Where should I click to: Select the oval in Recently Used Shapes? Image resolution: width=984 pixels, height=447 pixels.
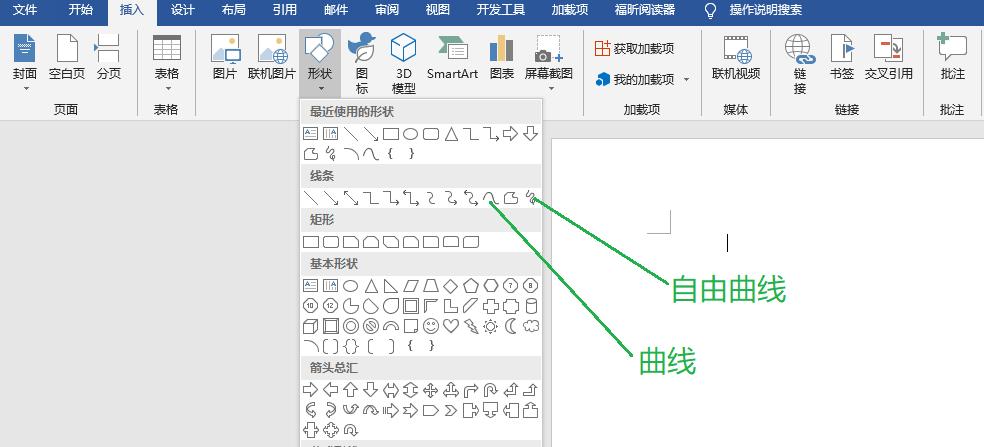410,134
